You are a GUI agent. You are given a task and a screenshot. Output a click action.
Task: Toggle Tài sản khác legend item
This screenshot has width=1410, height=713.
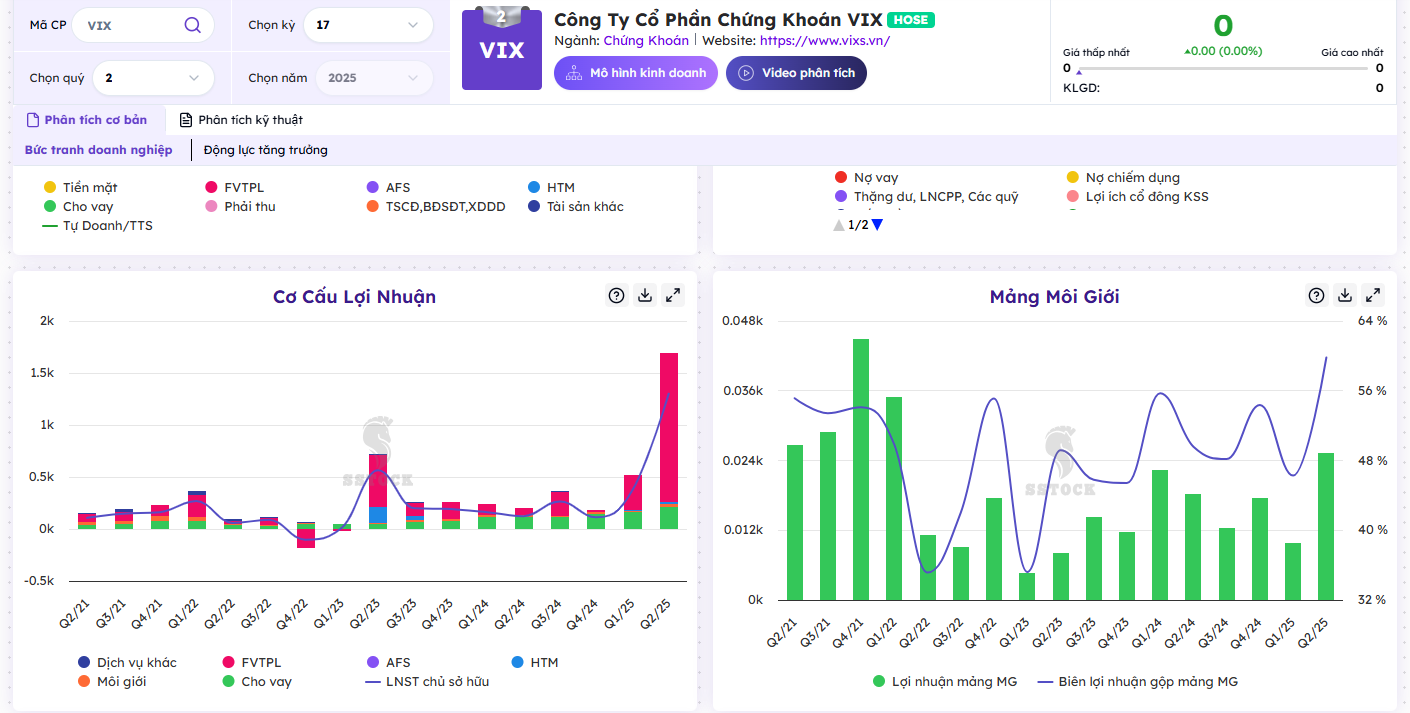coord(575,206)
